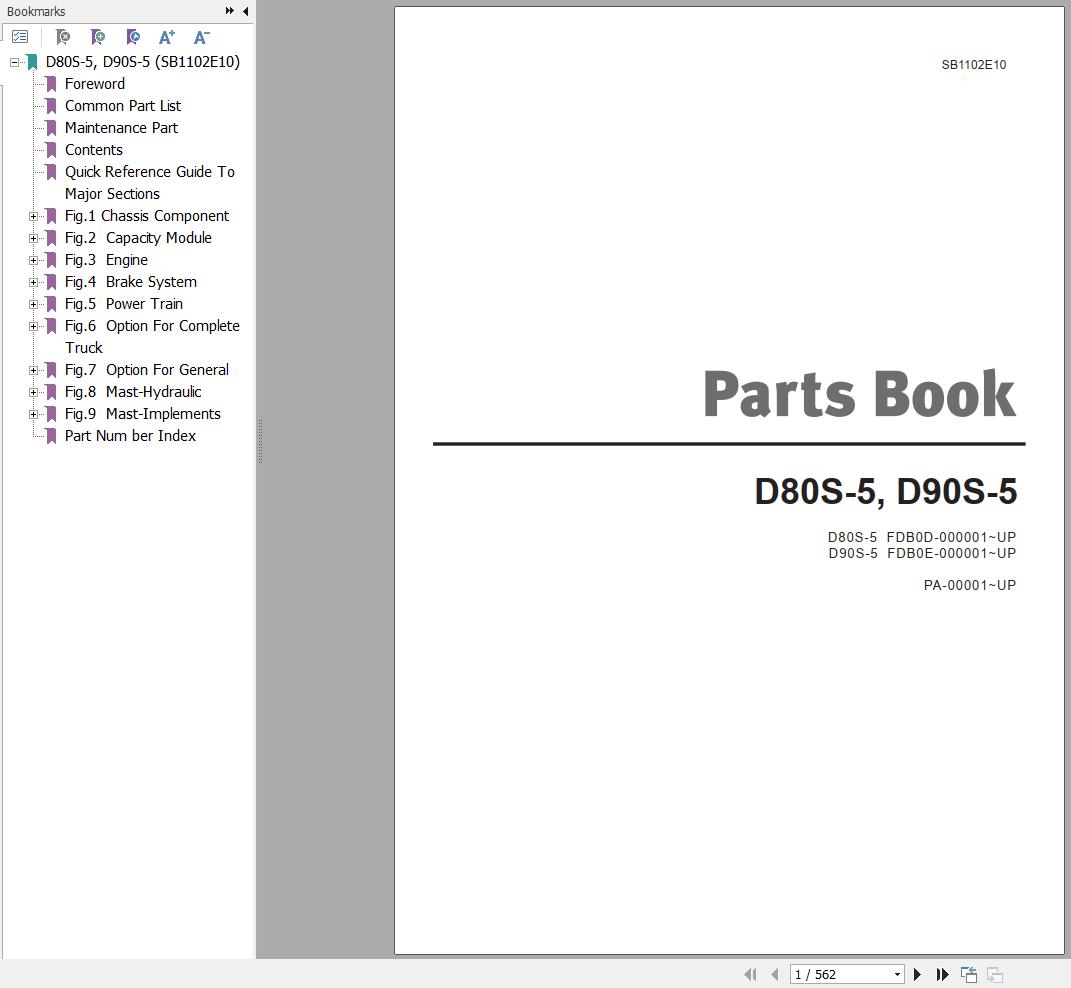Image resolution: width=1071 pixels, height=988 pixels.
Task: Open the Foreword bookmark
Action: click(x=95, y=84)
